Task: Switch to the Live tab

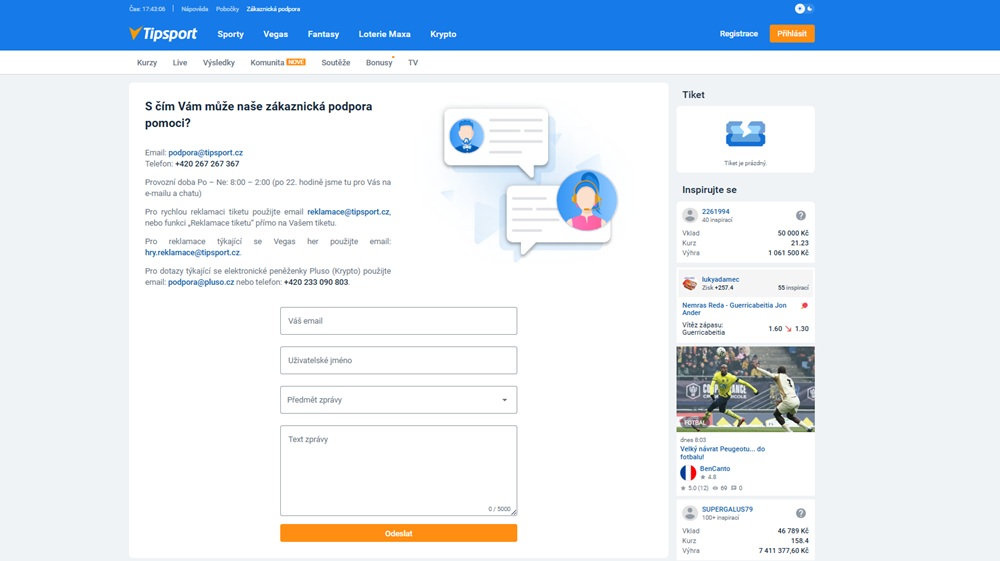Action: click(180, 63)
